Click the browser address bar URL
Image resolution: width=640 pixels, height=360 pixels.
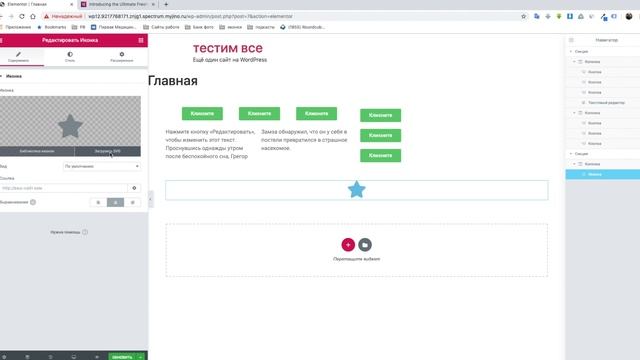(x=190, y=16)
